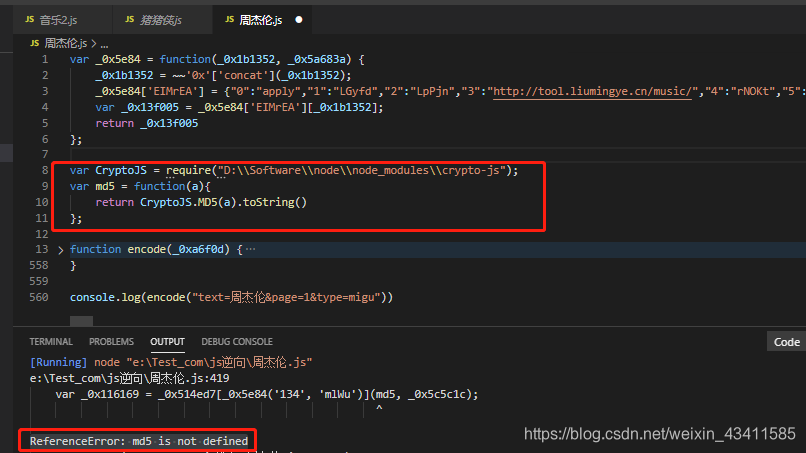Select the OUTPUT panel tab

click(167, 342)
